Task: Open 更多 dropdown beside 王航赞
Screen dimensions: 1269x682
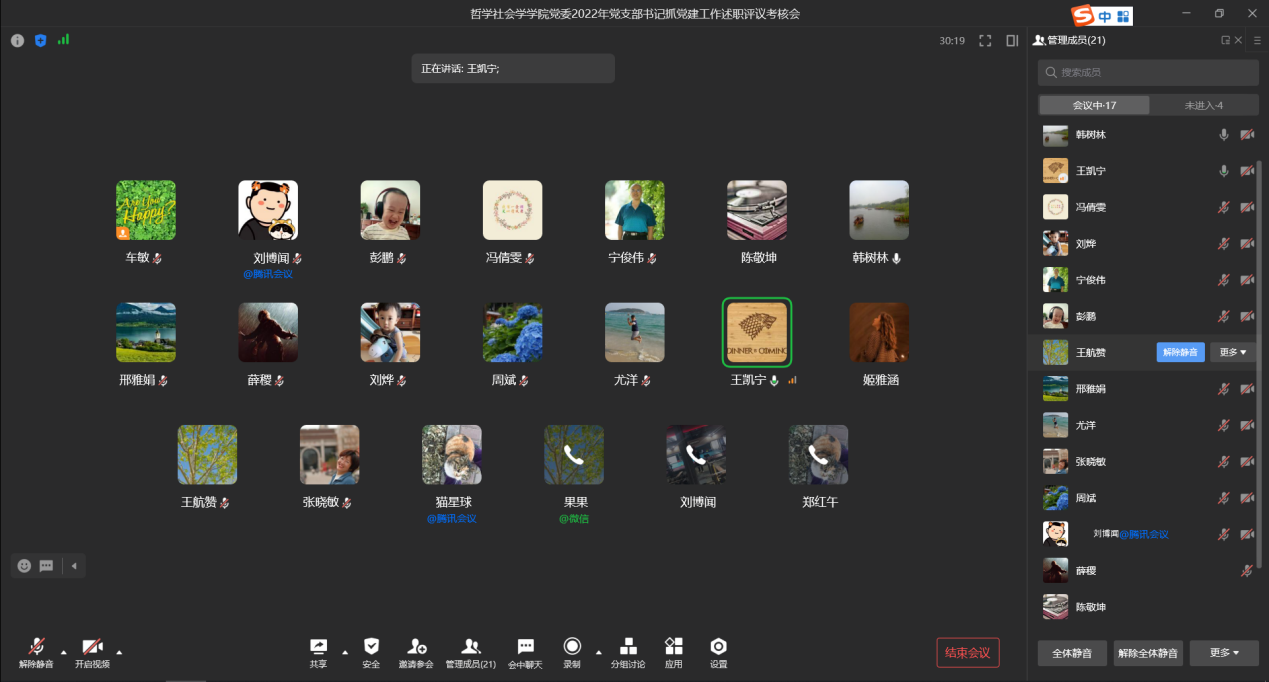Action: tap(1233, 352)
